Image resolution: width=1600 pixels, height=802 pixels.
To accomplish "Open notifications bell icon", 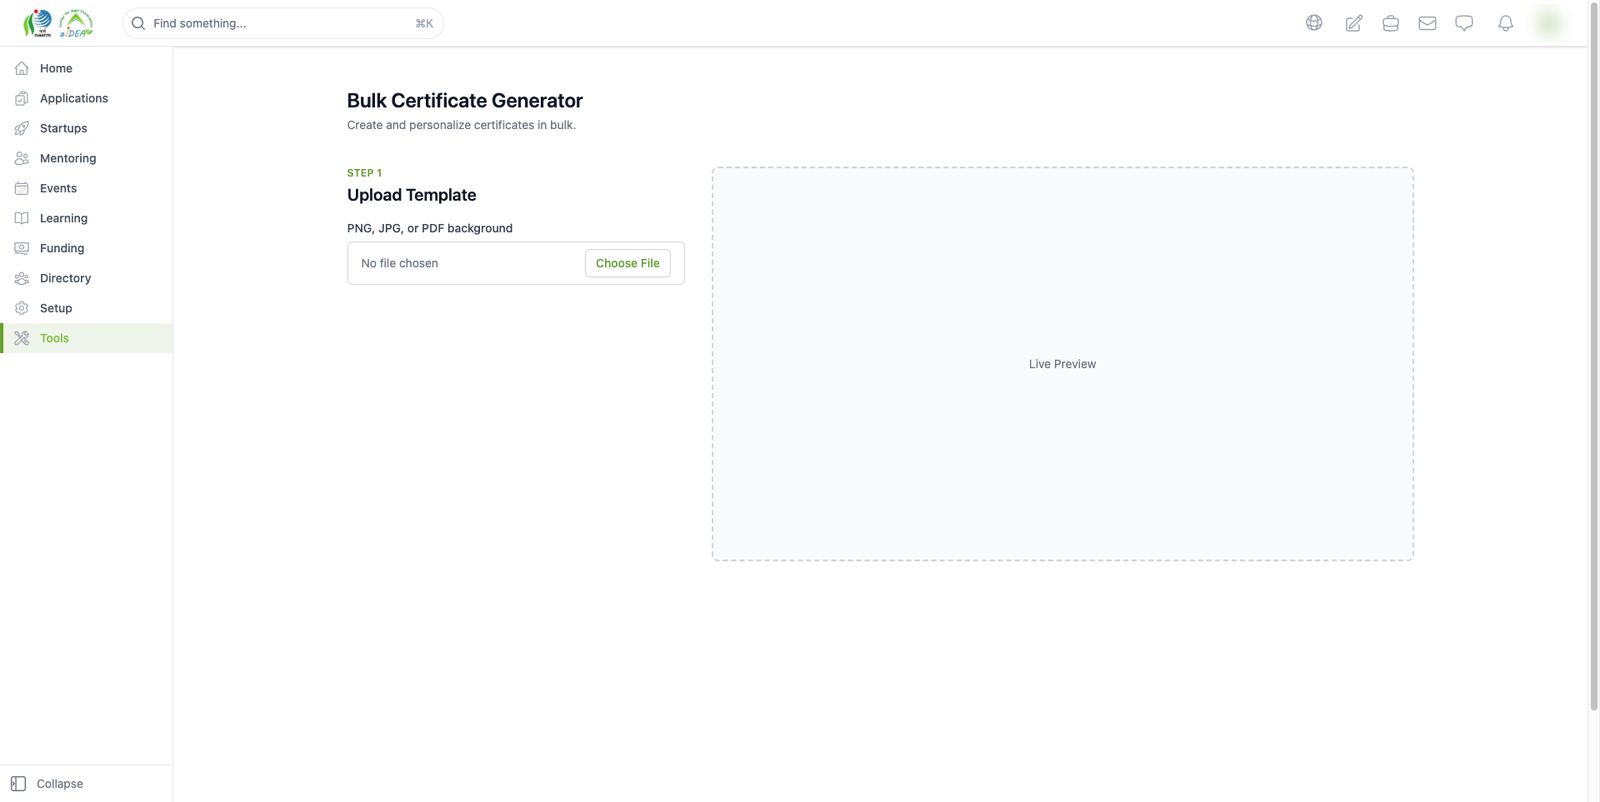I will 1505,23.
